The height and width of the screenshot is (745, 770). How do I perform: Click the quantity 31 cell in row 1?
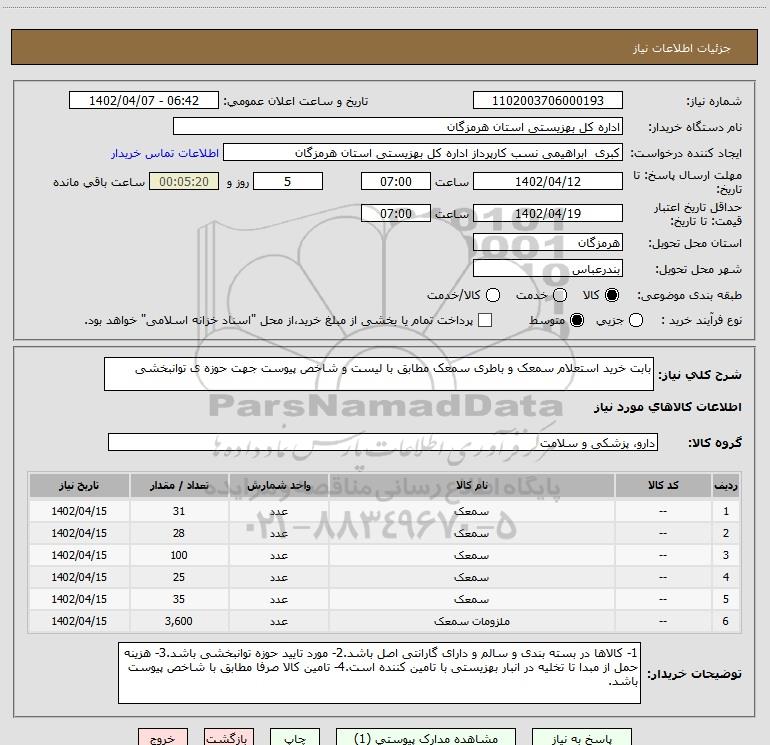pos(179,511)
